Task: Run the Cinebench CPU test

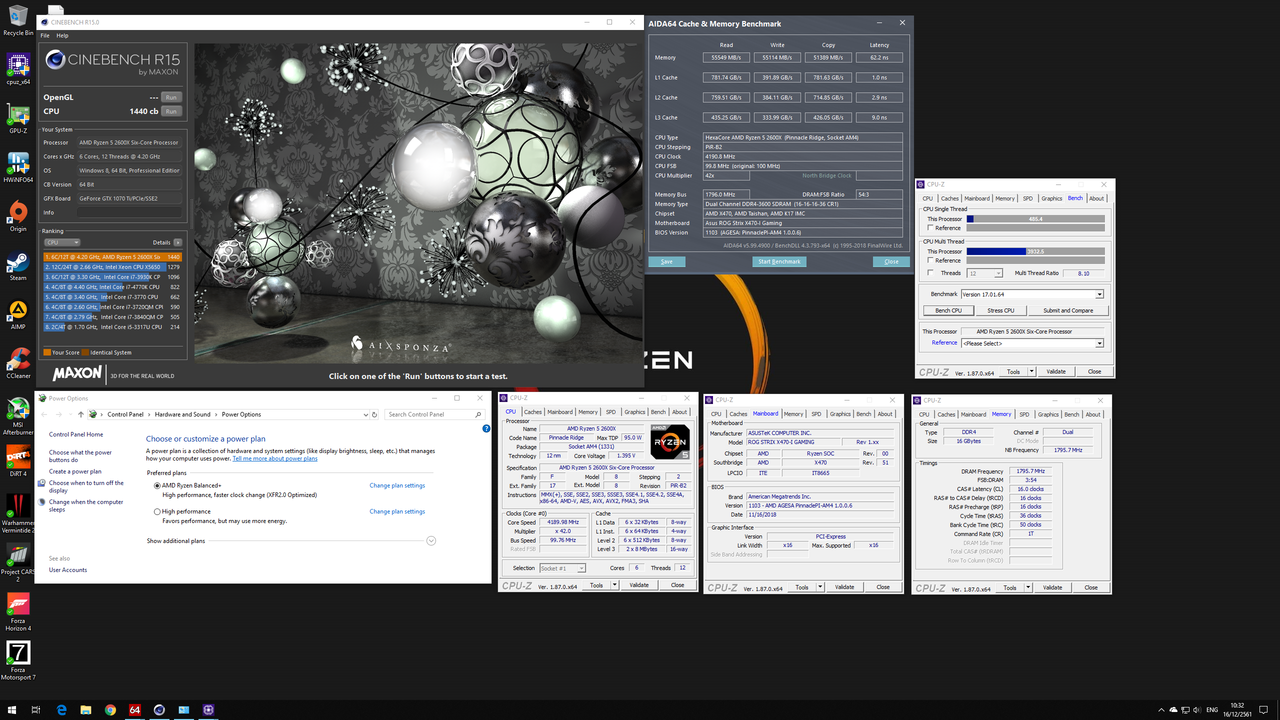Action: (x=171, y=111)
